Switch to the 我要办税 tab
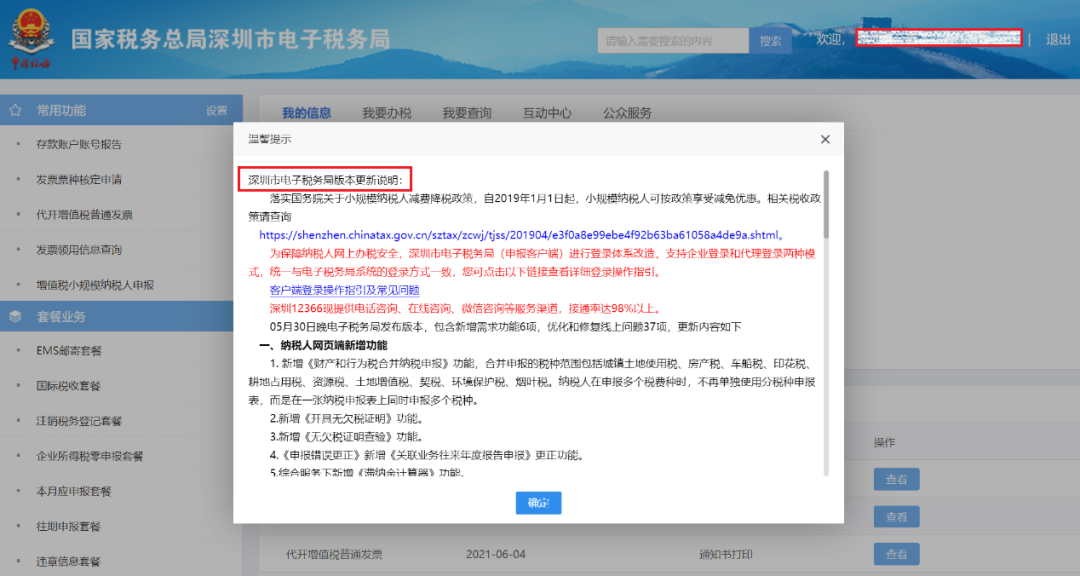The height and width of the screenshot is (576, 1080). [386, 113]
